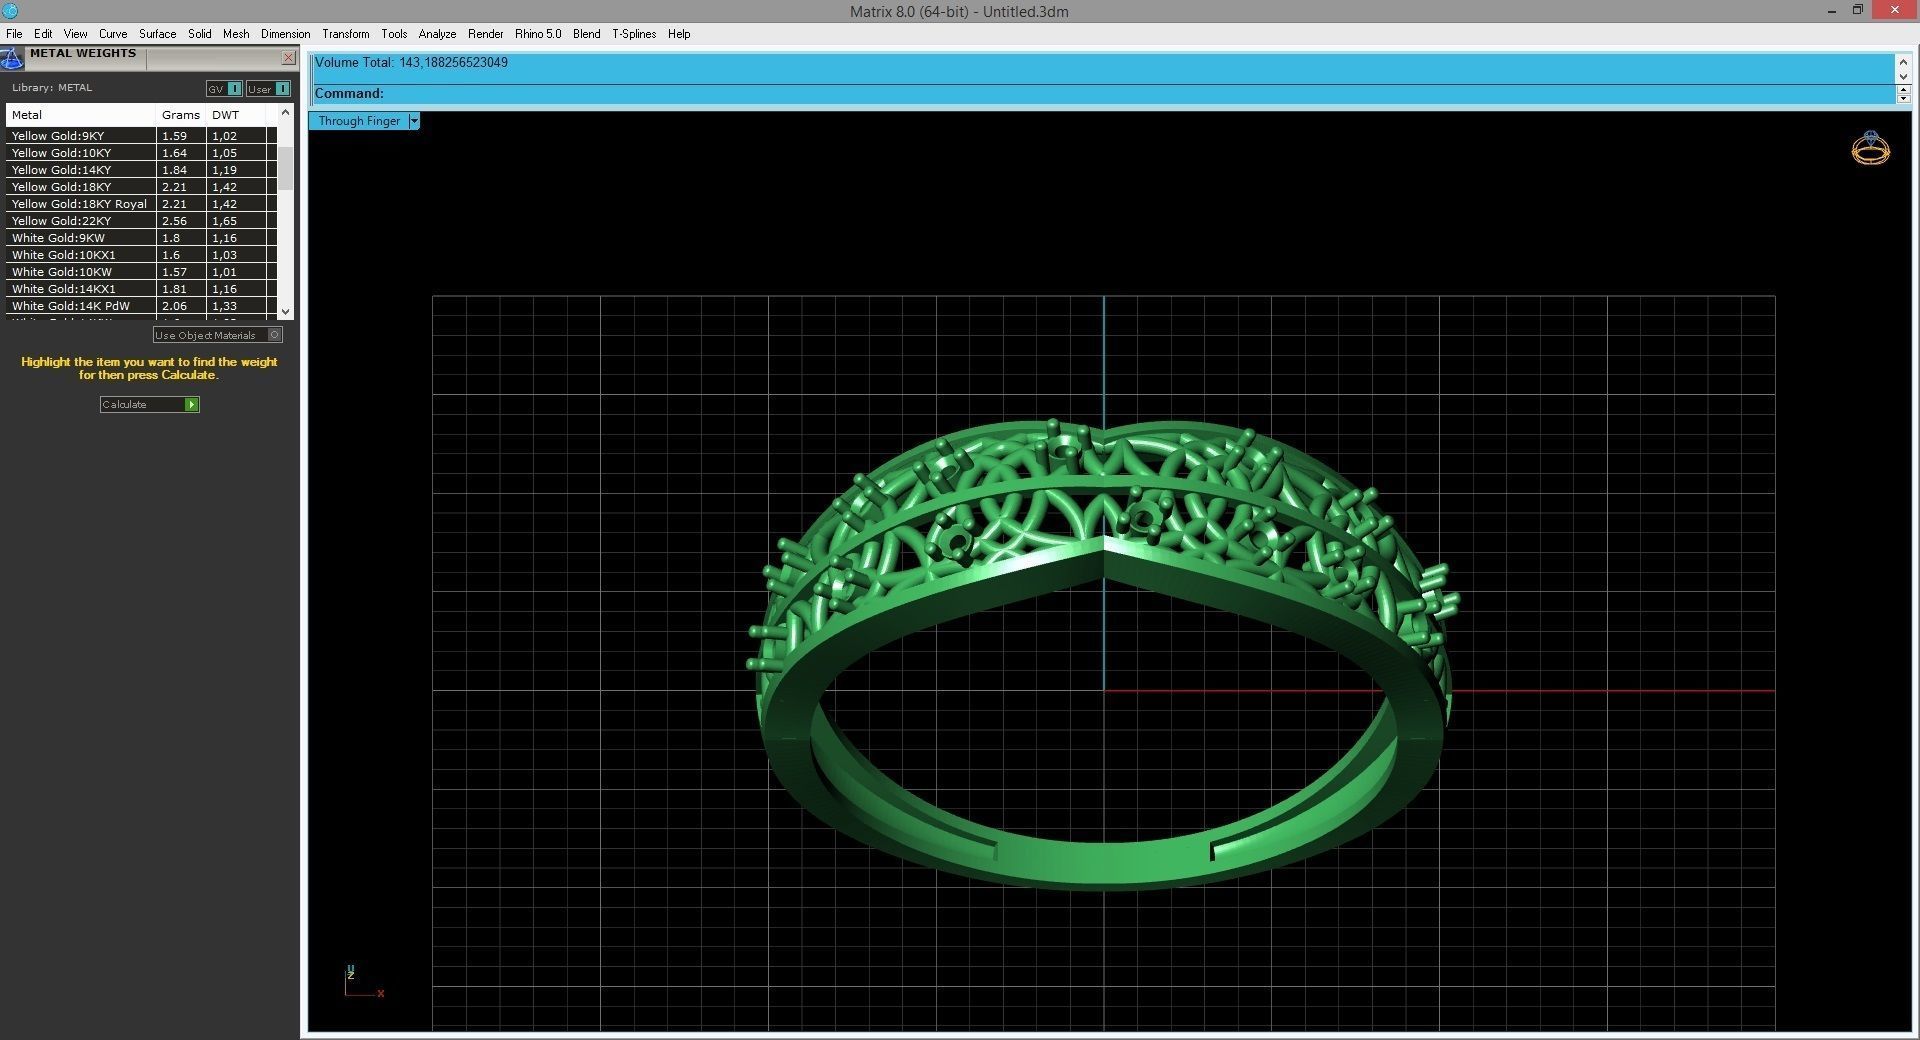Click command history scroll down arrow
1920x1040 pixels.
coord(1903,76)
